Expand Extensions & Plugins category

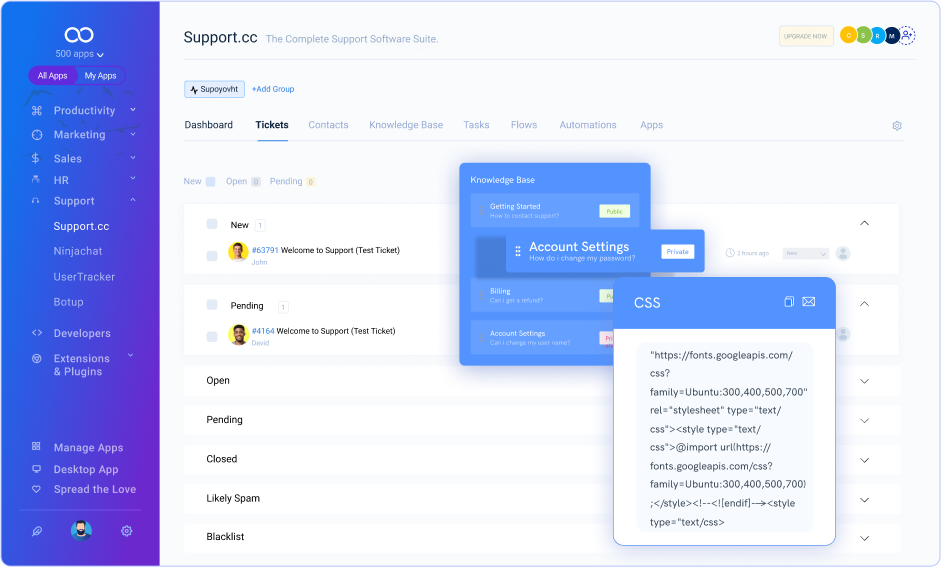point(130,356)
